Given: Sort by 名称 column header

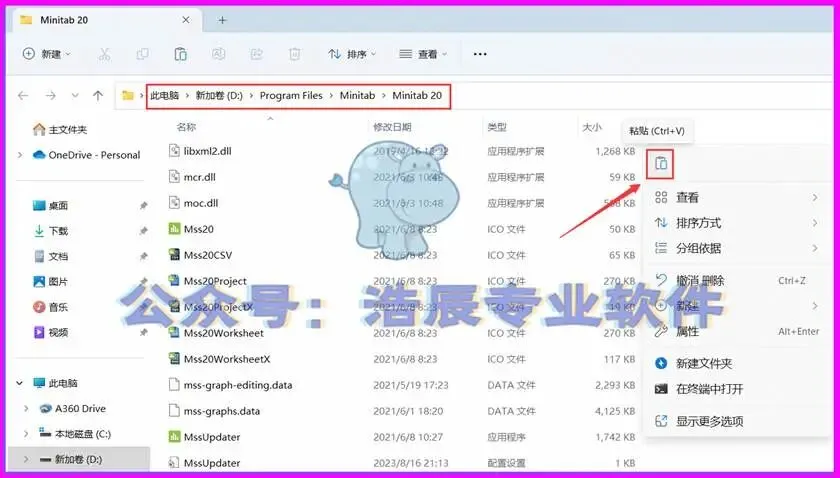Looking at the screenshot, I should 186,127.
